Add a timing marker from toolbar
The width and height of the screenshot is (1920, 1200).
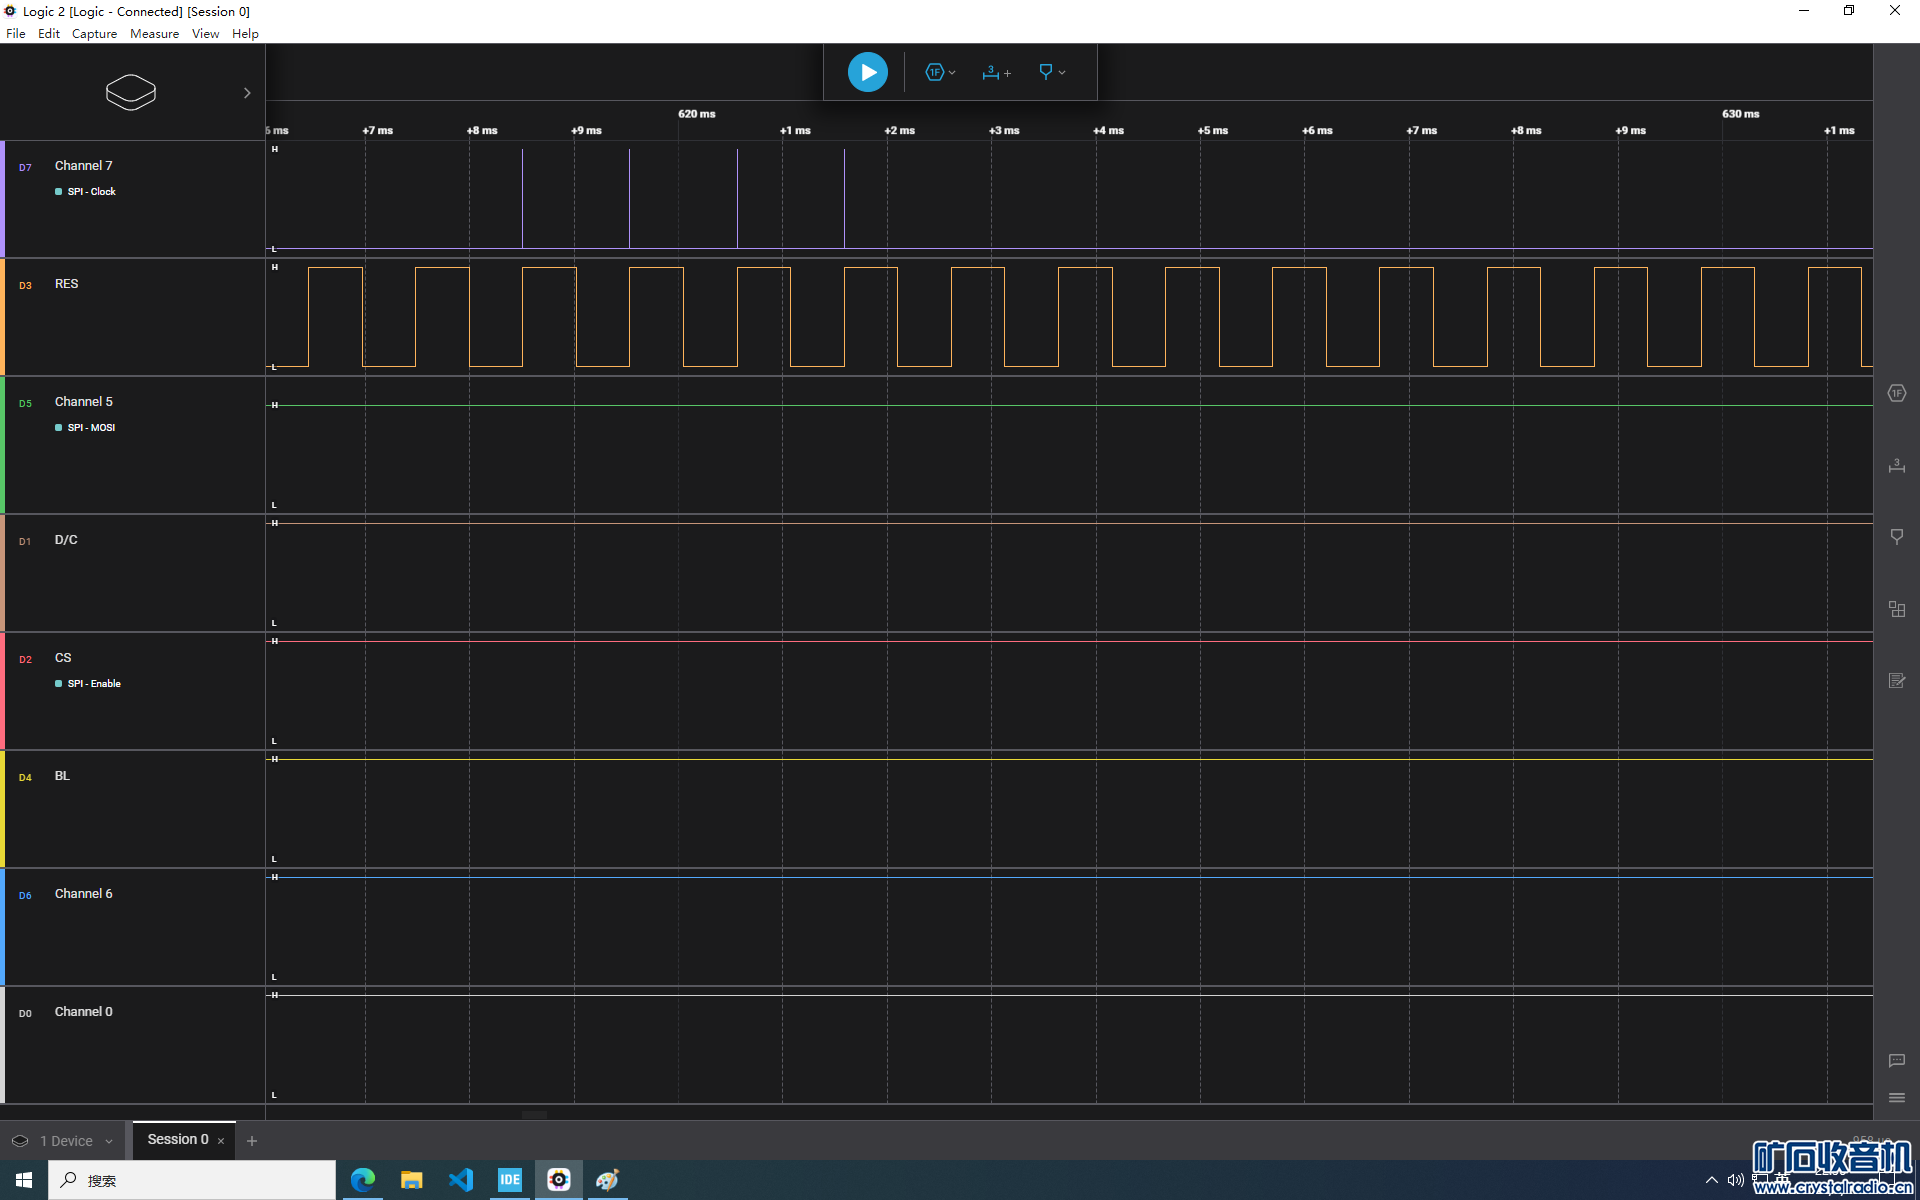point(996,72)
